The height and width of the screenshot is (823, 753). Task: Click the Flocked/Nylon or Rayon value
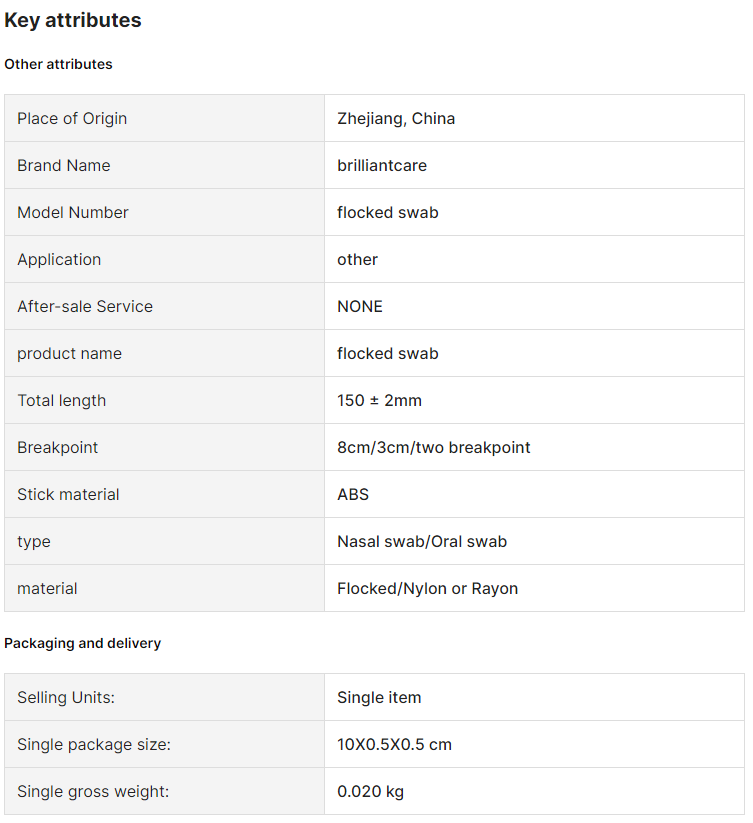427,588
